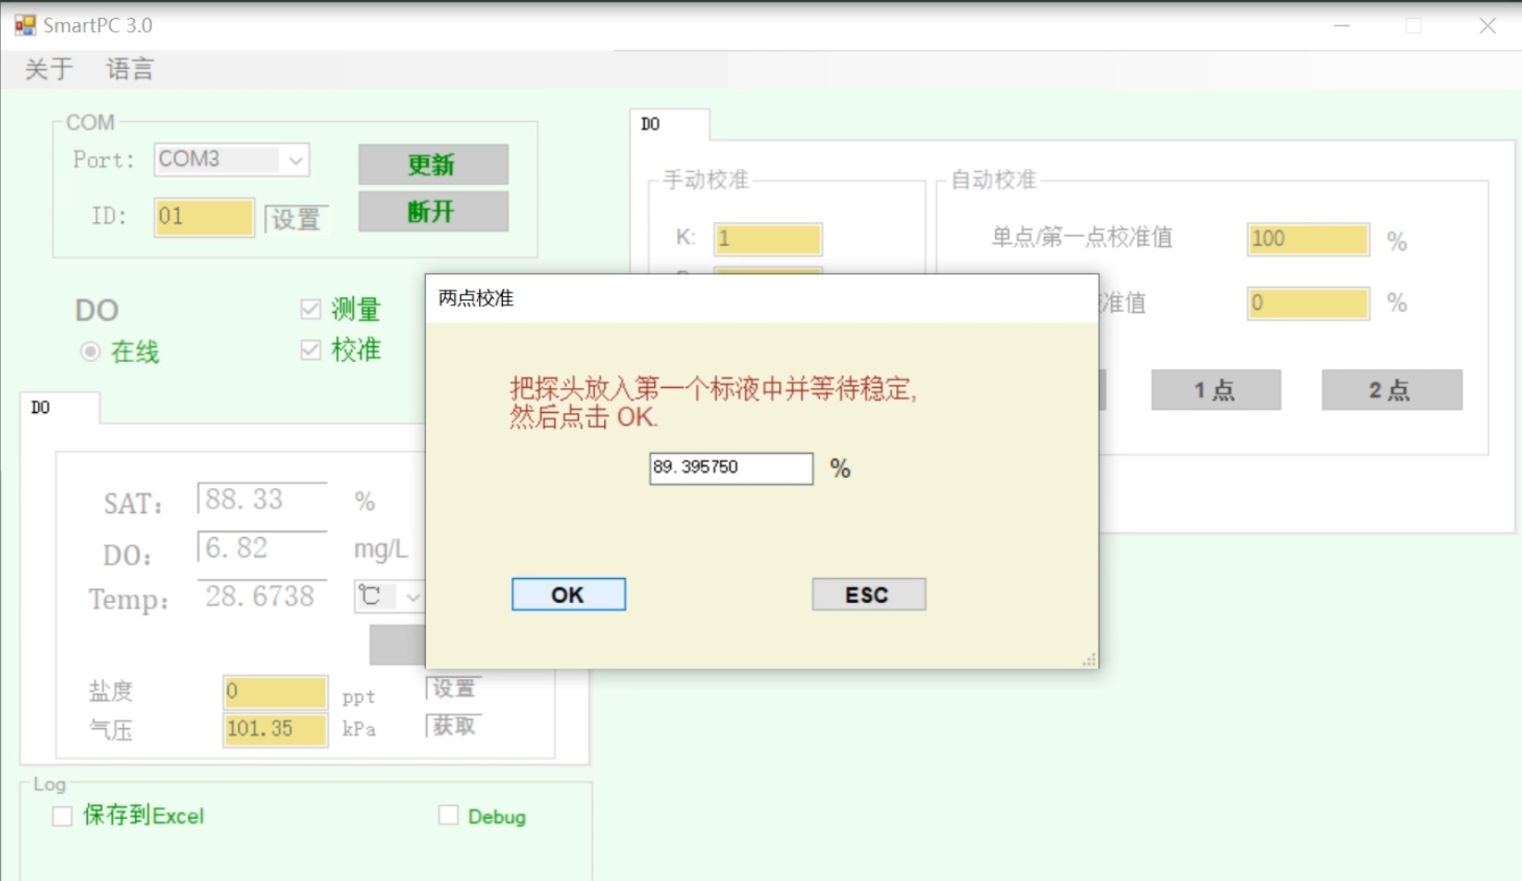
Task: Click the Temp value field 28.6738
Action: pyautogui.click(x=262, y=597)
